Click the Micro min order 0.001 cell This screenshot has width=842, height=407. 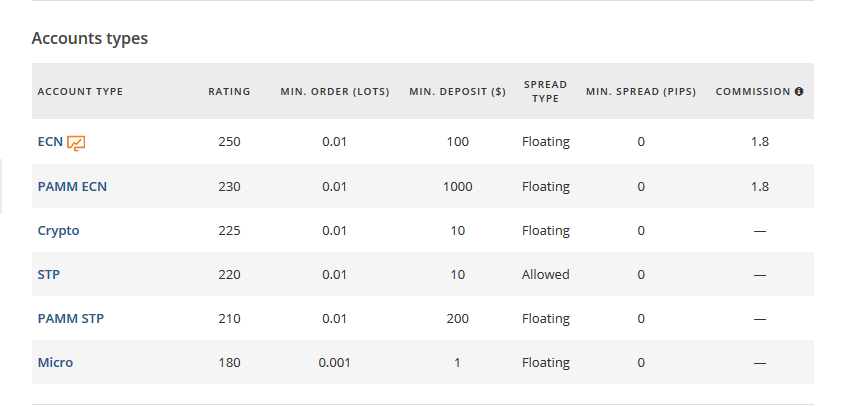[334, 362]
